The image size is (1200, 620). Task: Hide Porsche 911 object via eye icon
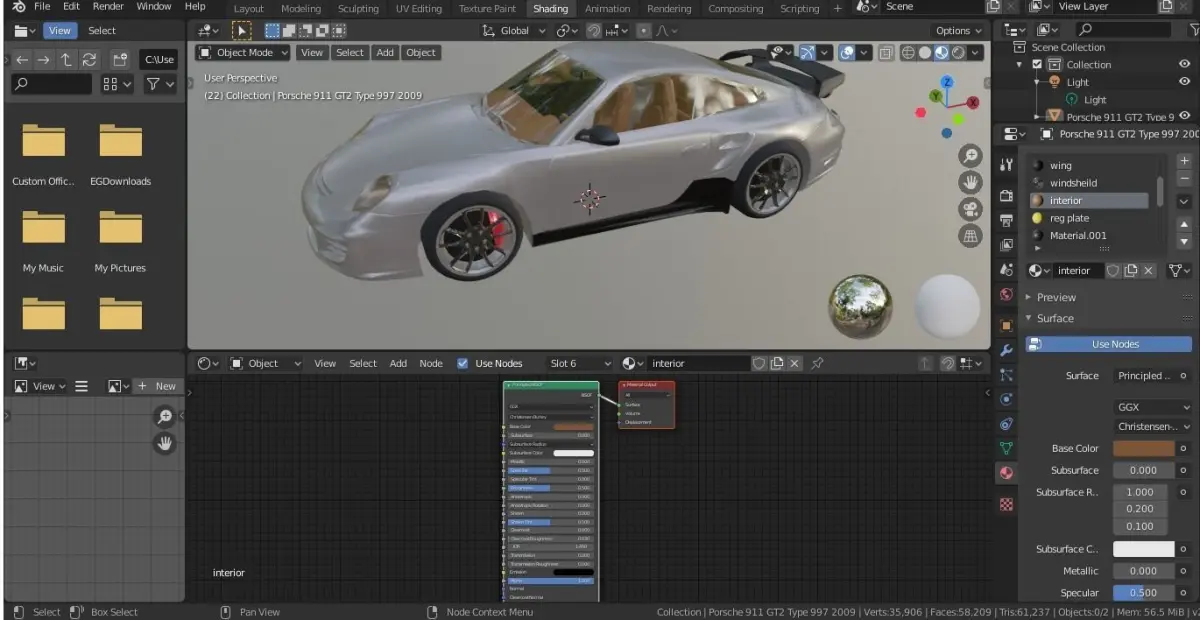pos(1184,116)
